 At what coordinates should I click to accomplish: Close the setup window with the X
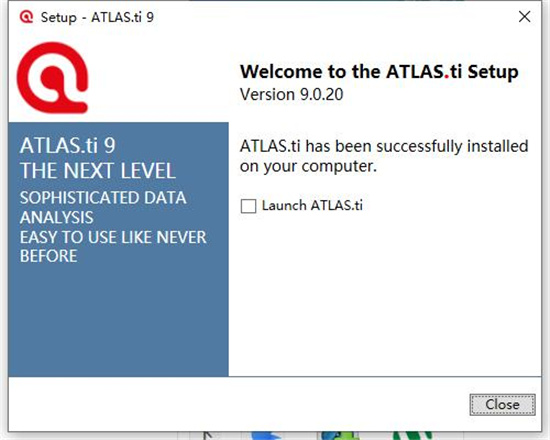tap(524, 16)
